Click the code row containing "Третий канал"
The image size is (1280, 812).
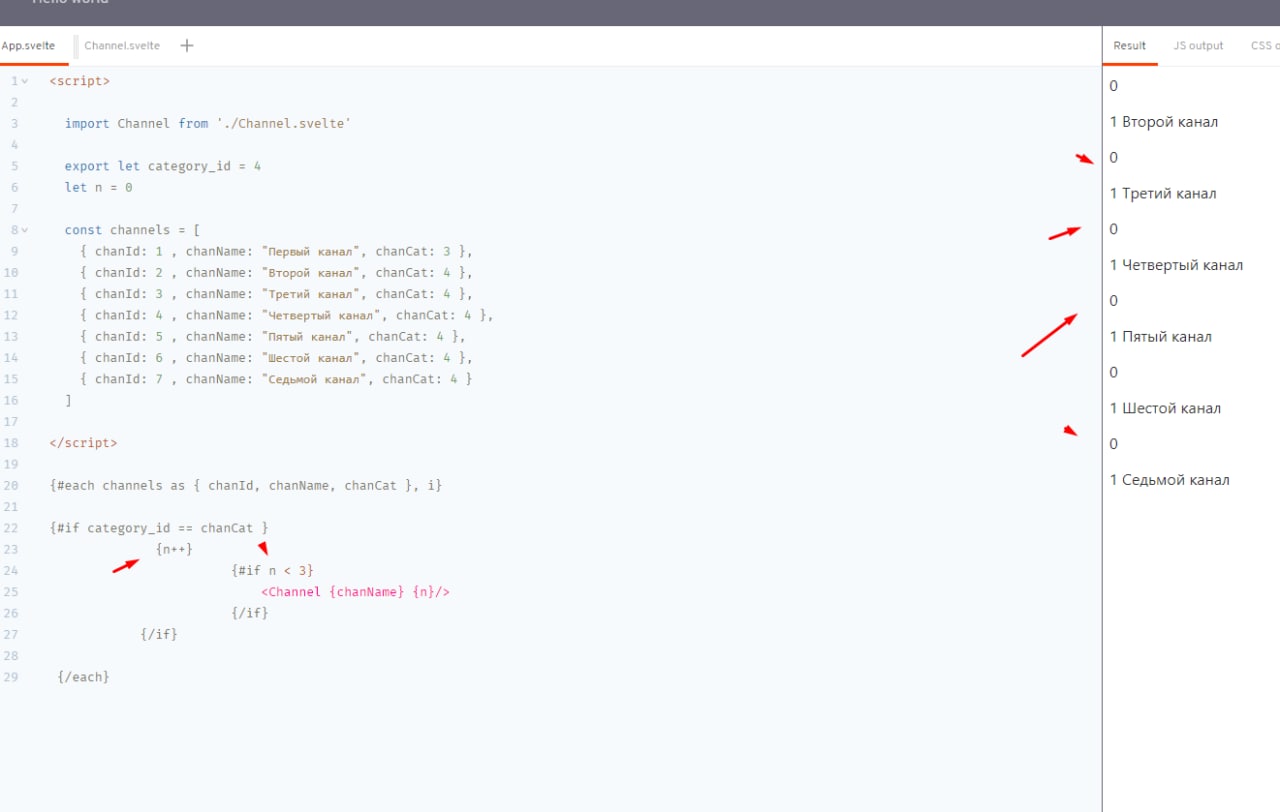point(276,294)
